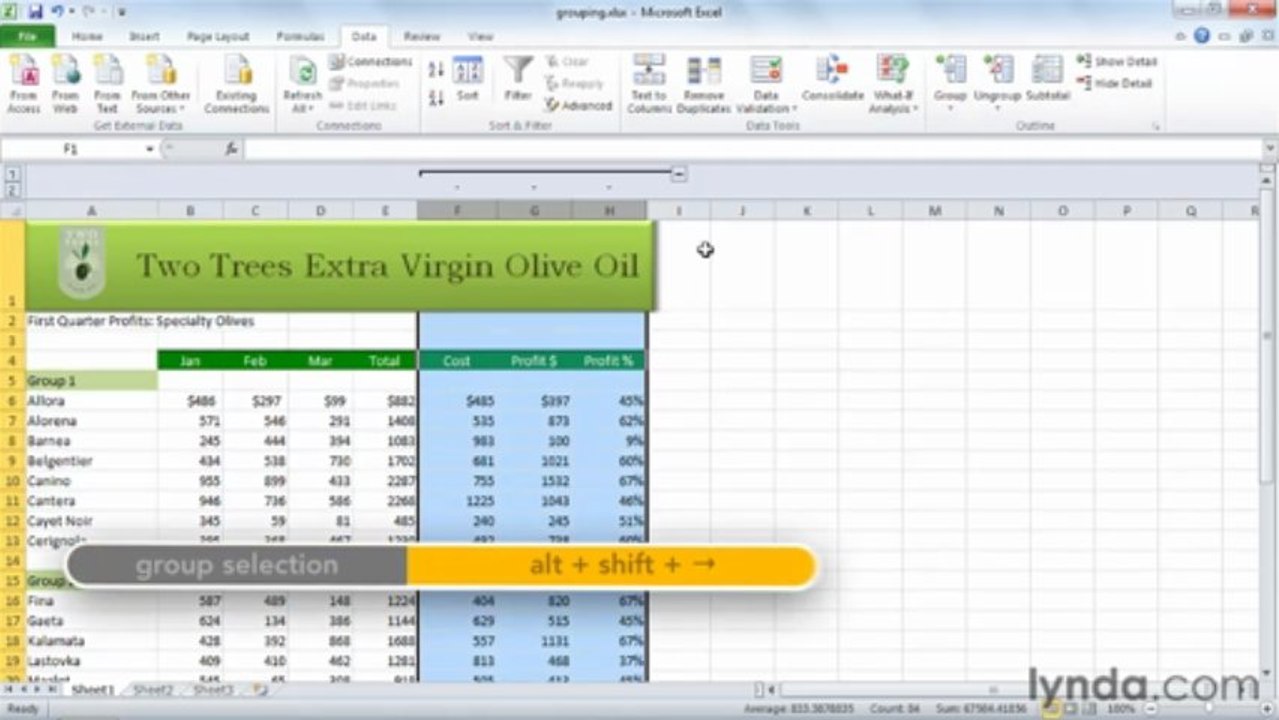Open the File tab
1279x720 pixels.
pyautogui.click(x=28, y=36)
